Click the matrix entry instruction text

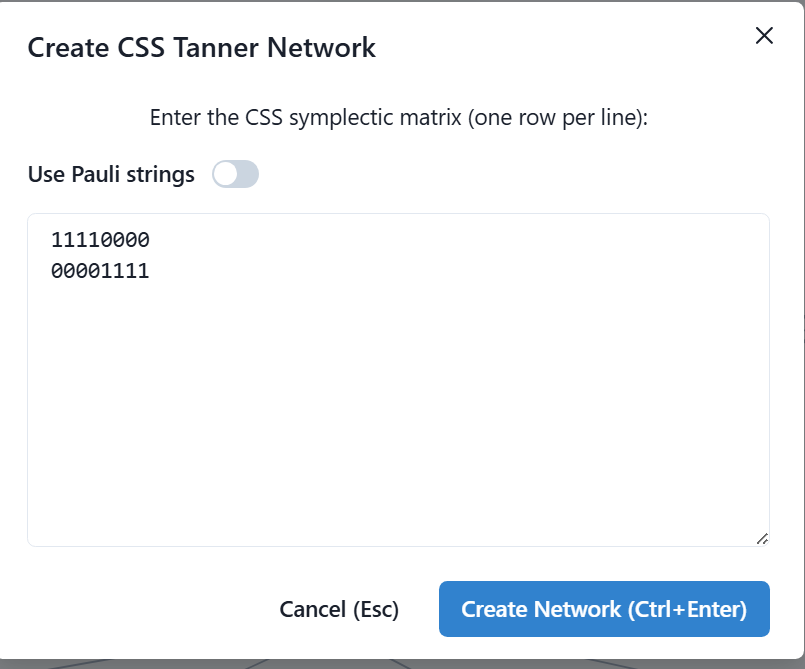pos(398,118)
